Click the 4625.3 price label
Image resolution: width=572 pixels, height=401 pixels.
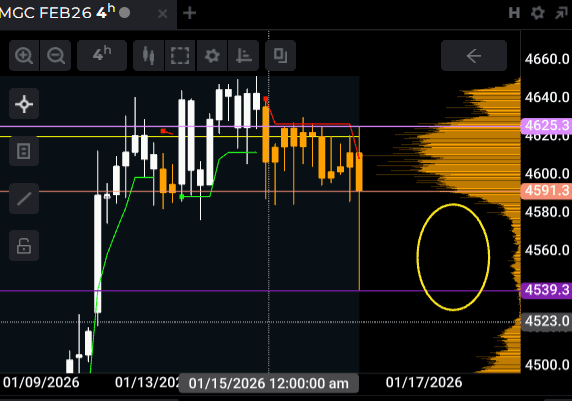[x=546, y=126]
